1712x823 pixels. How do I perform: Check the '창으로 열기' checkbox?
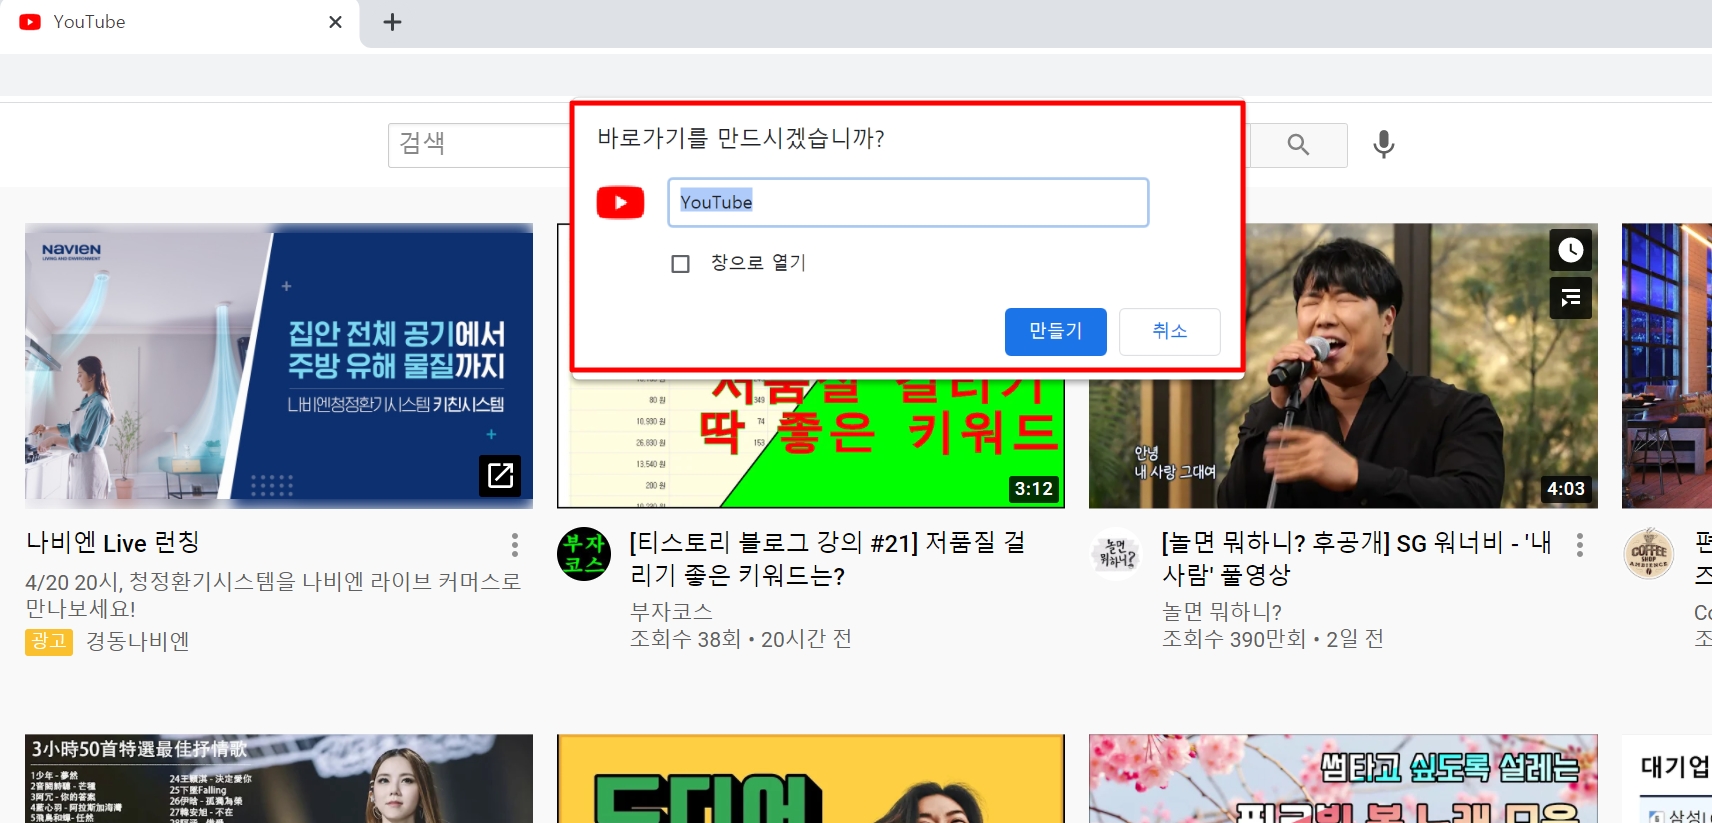[681, 264]
